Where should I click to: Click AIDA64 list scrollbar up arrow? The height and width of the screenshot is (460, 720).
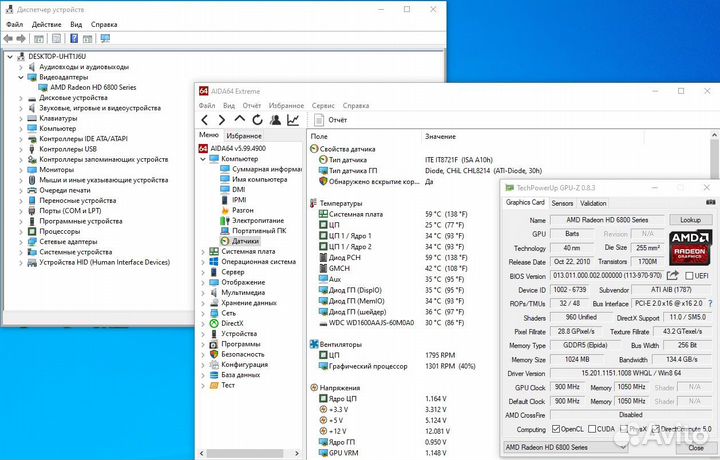point(714,135)
